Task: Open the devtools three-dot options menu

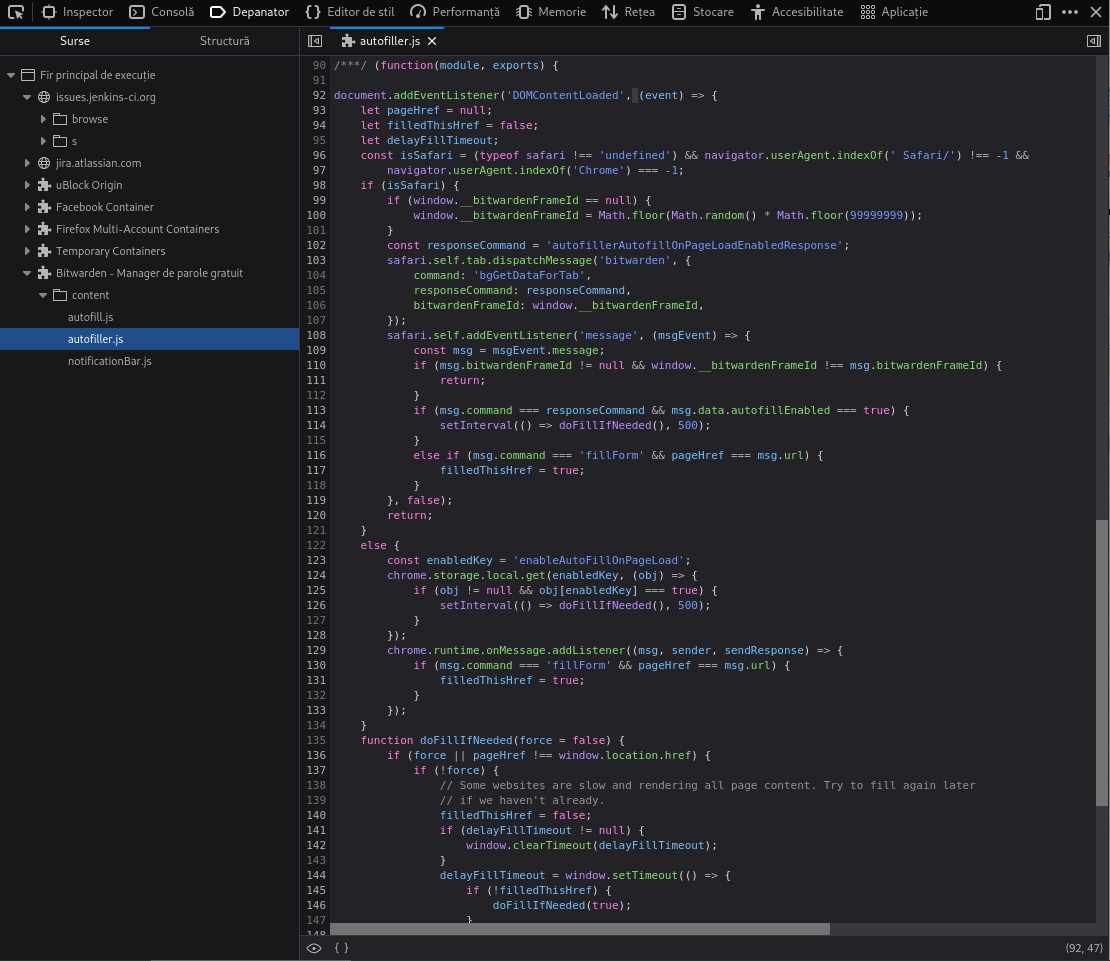Action: point(1070,12)
